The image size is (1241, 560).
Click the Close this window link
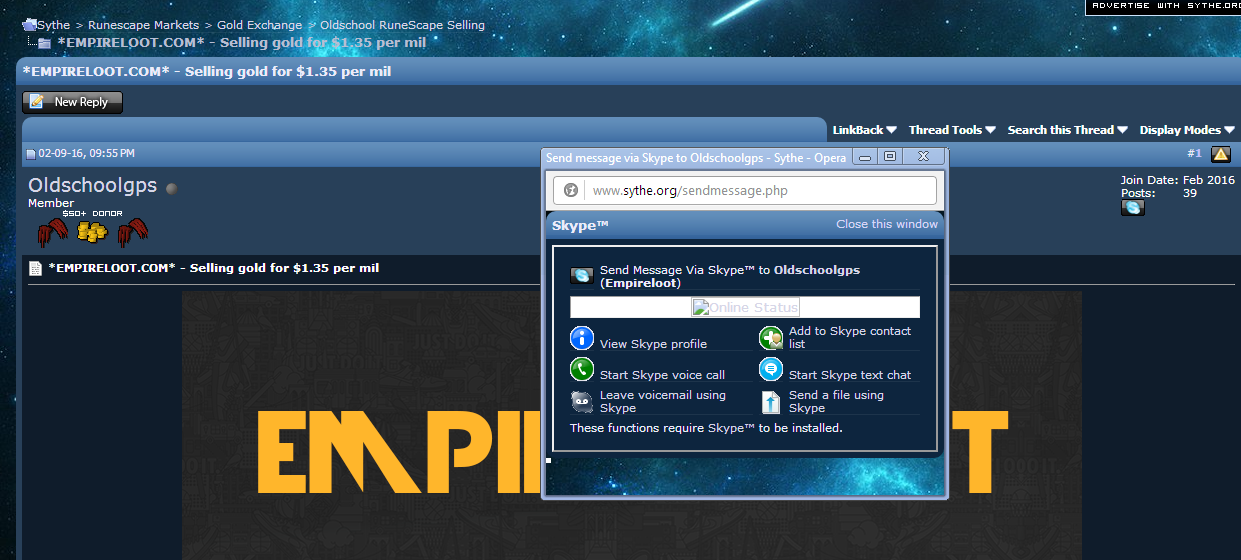point(887,224)
